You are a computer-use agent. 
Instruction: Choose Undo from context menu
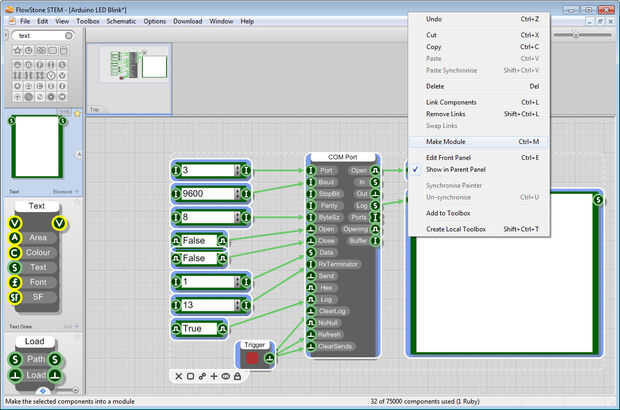point(478,19)
